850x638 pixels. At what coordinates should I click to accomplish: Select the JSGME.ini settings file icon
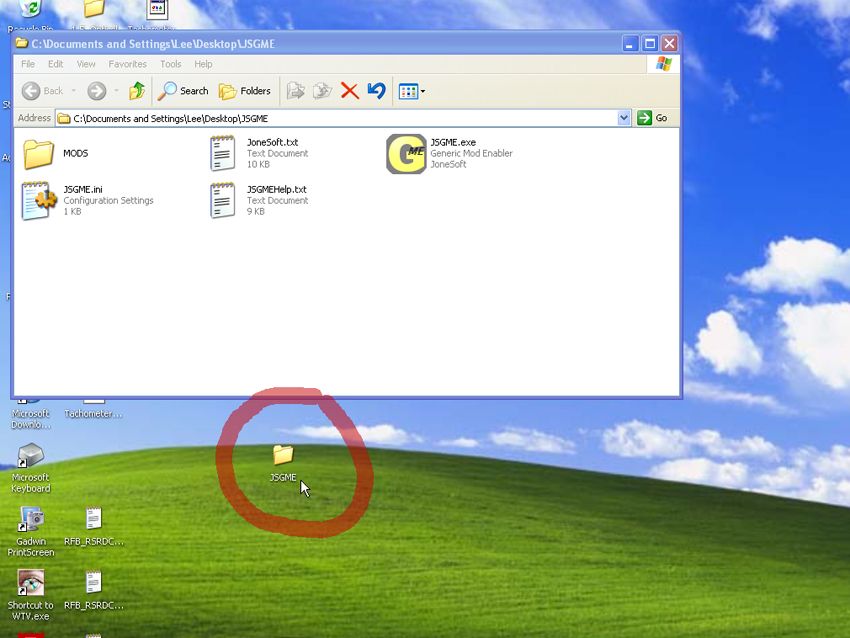click(x=38, y=201)
